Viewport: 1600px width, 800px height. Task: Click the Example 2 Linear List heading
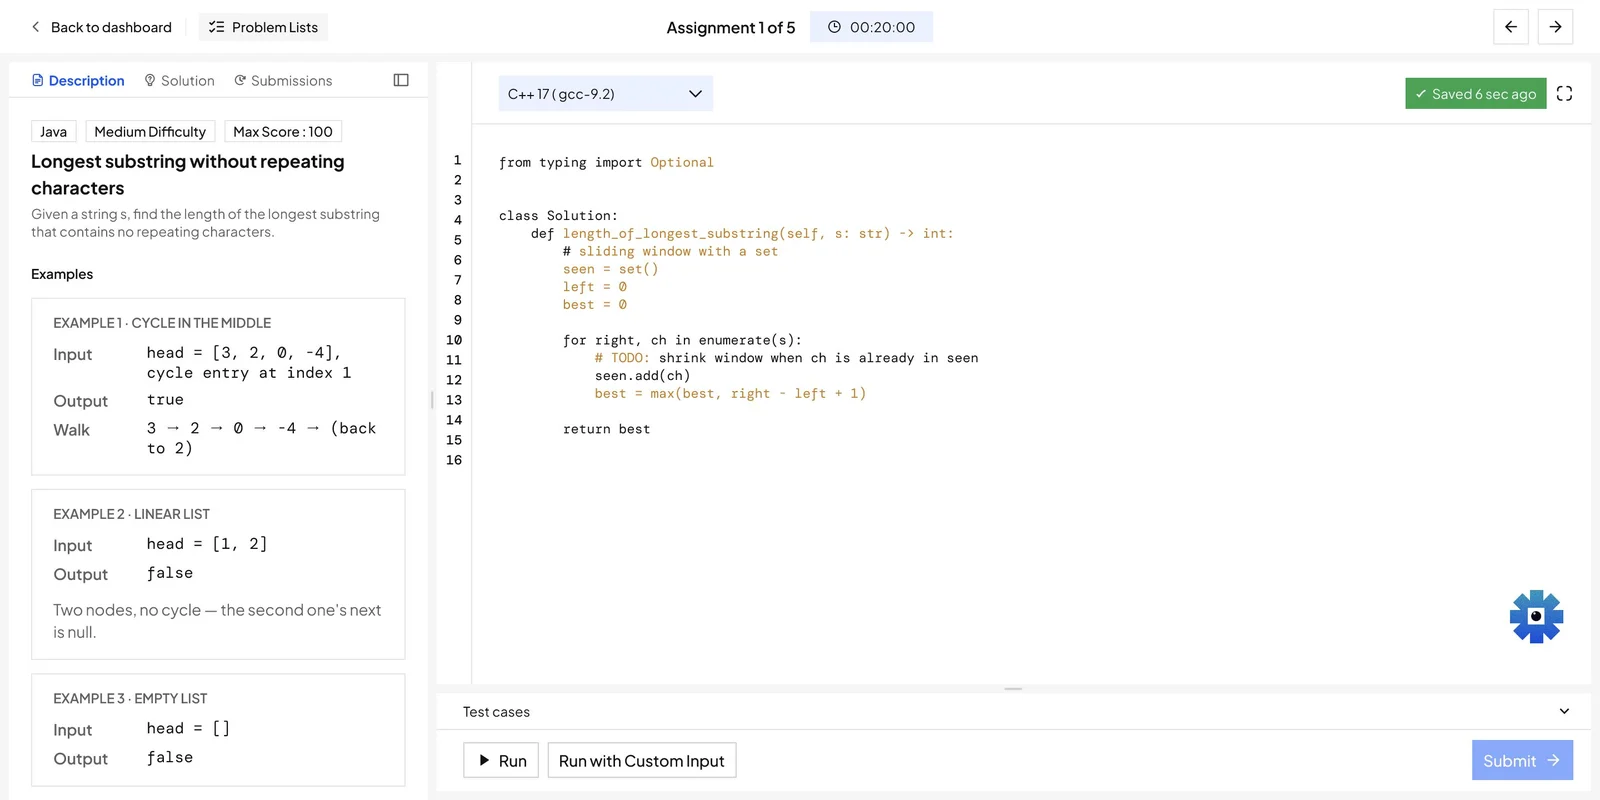[x=131, y=514]
